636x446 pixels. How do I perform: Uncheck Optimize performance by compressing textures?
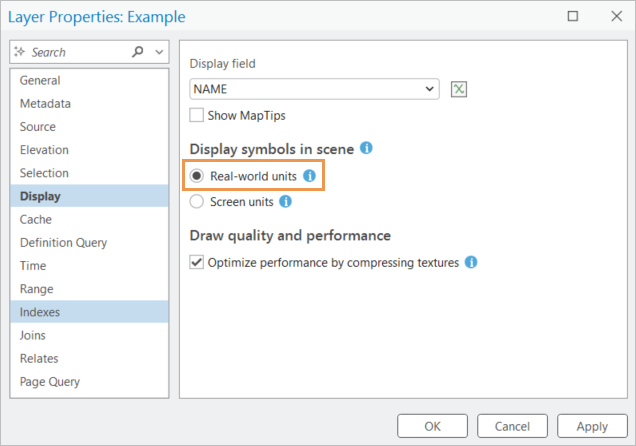point(197,263)
